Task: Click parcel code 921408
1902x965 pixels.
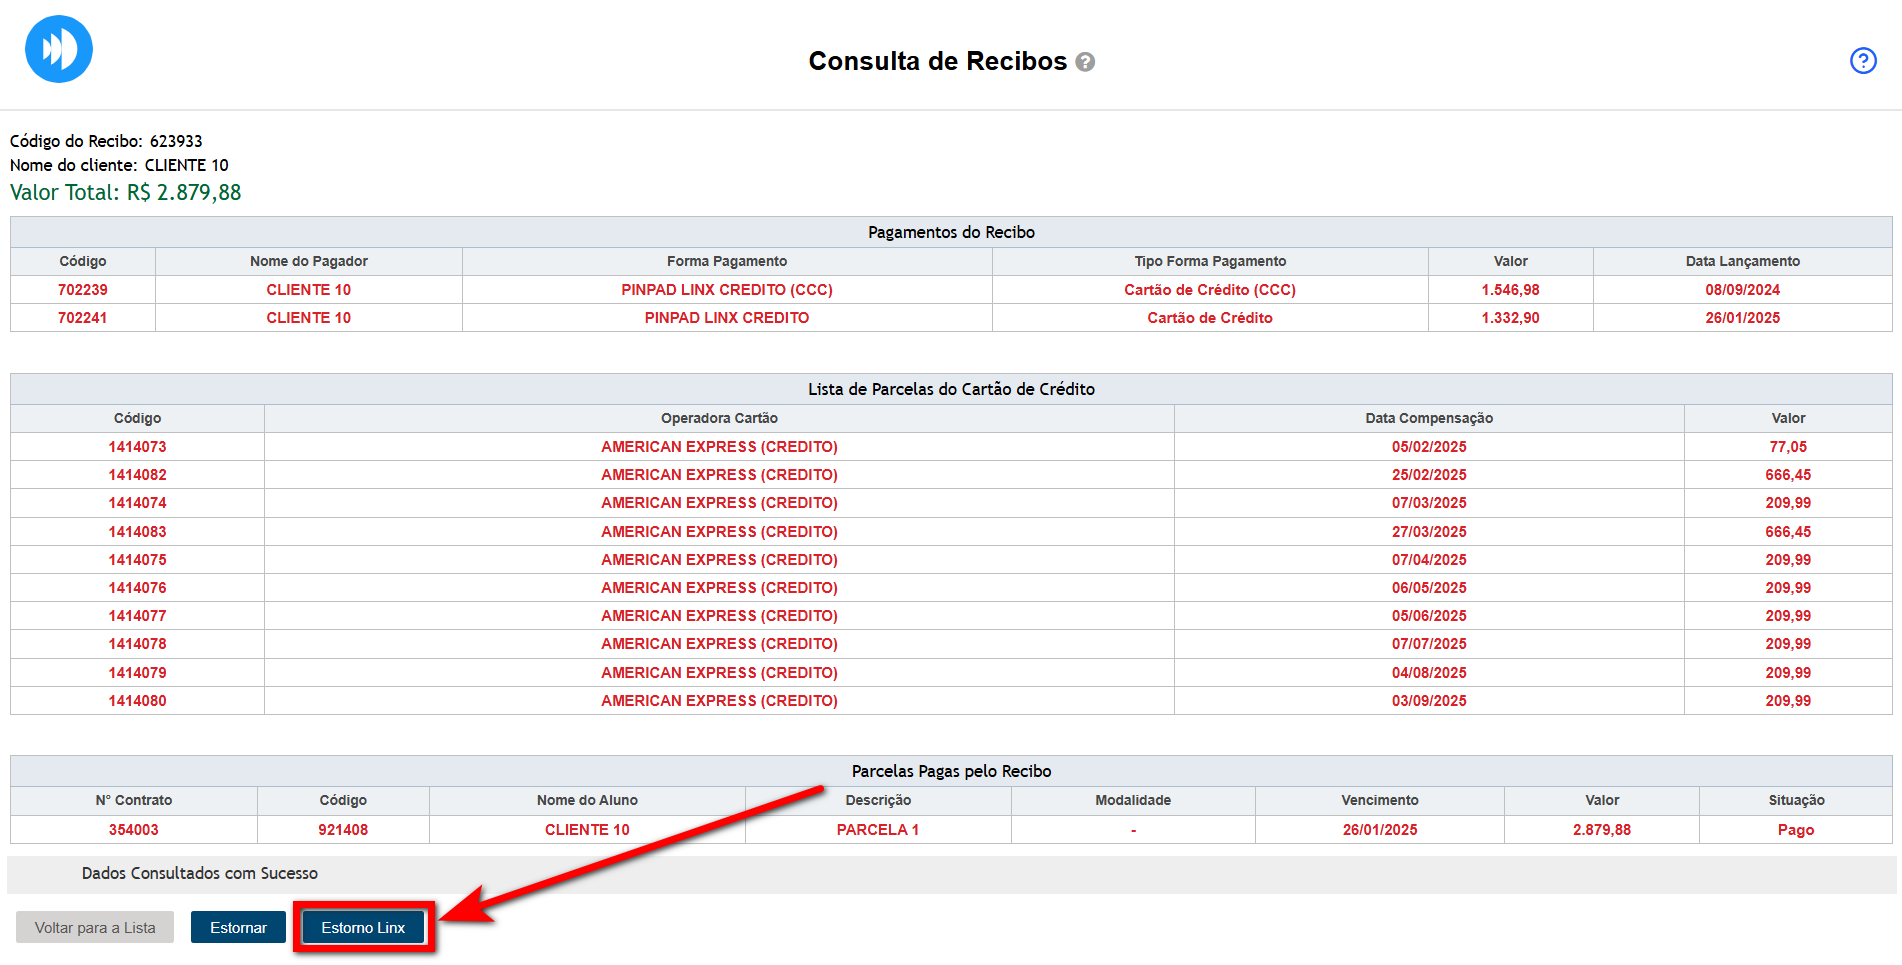Action: tap(343, 830)
